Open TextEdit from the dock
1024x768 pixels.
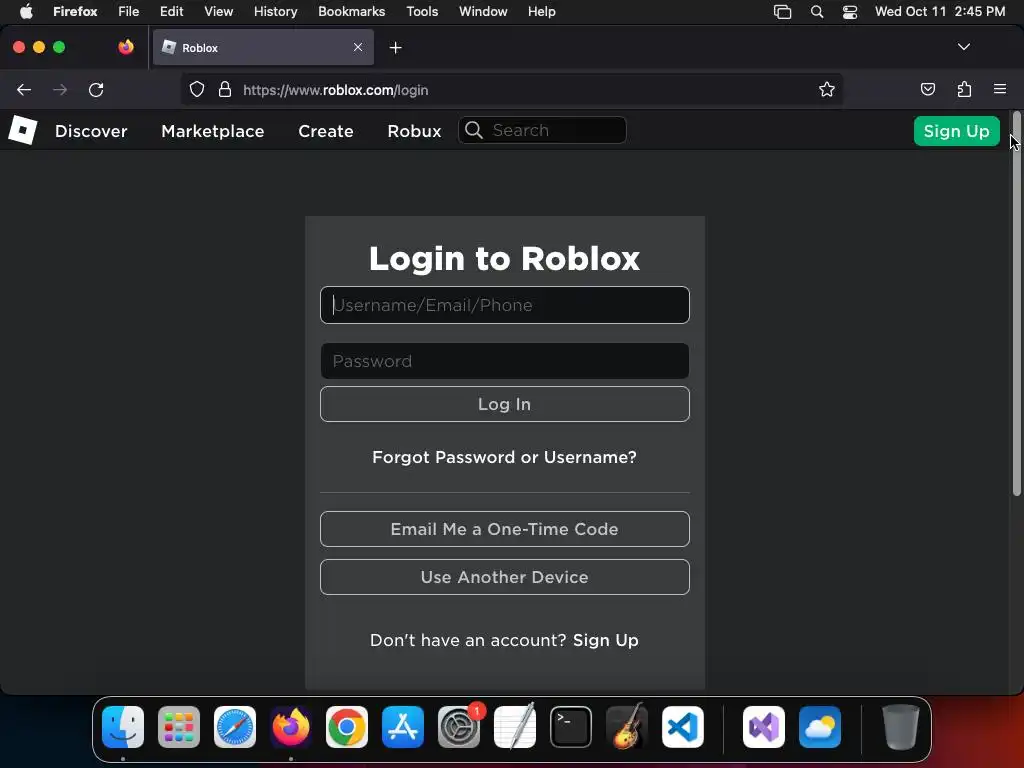[515, 727]
